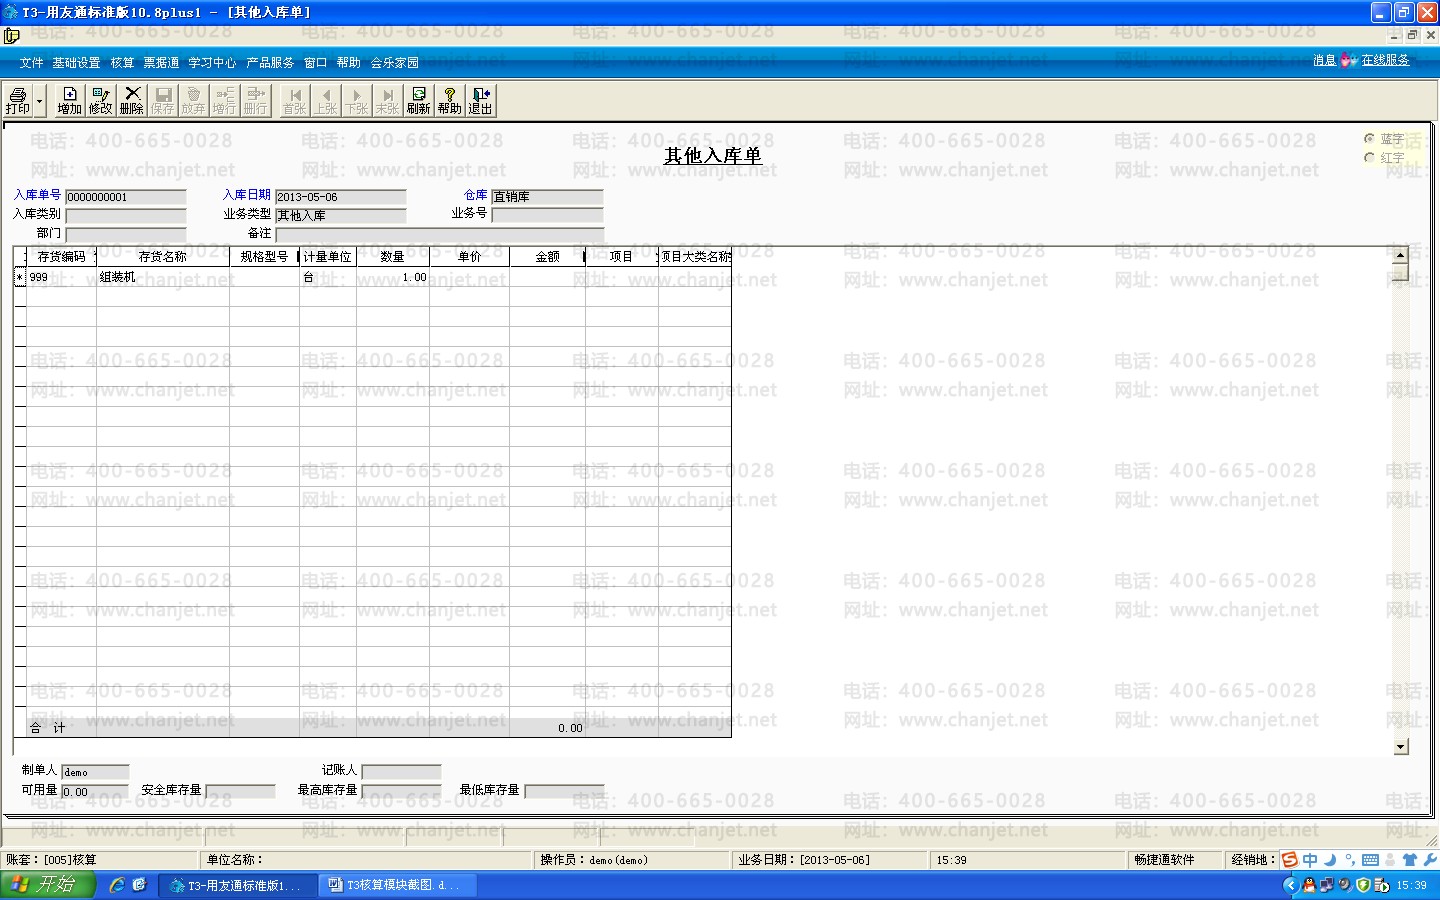Click the 项目 column header
The width and height of the screenshot is (1440, 900).
coord(621,257)
